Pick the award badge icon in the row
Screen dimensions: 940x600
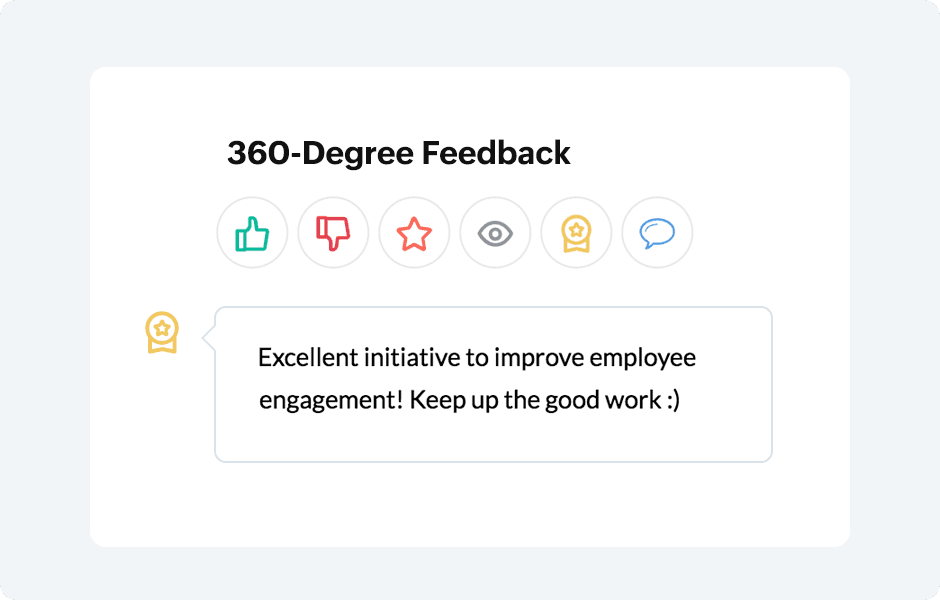(x=576, y=234)
